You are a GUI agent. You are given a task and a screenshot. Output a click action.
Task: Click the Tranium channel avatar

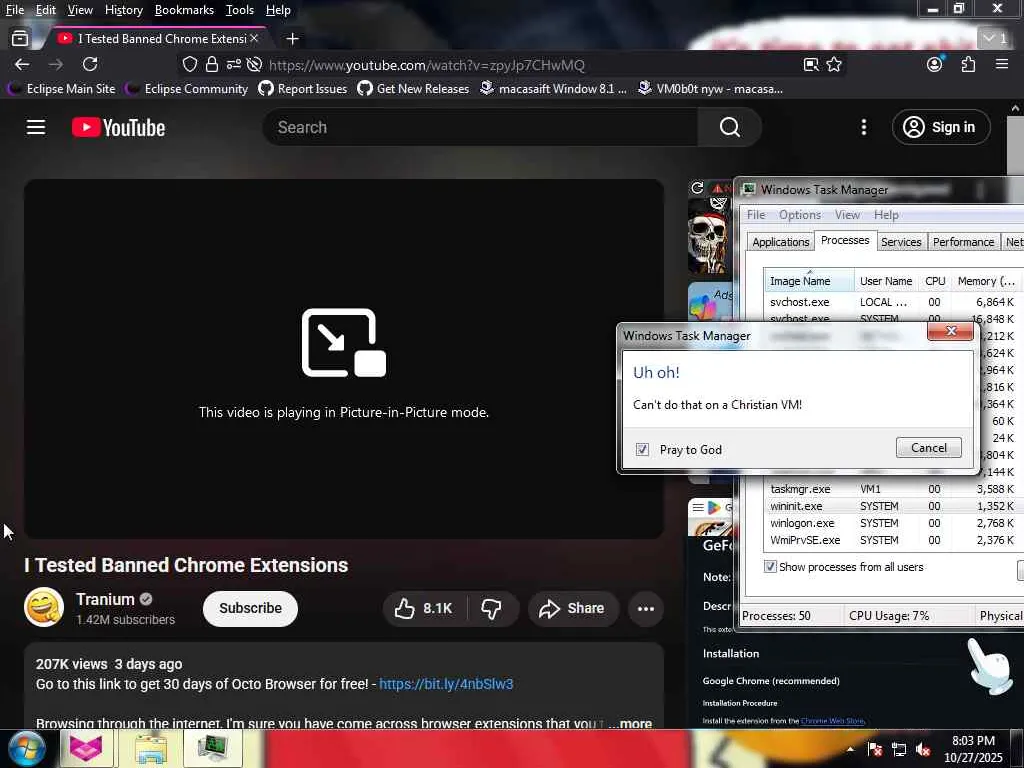[x=44, y=607]
